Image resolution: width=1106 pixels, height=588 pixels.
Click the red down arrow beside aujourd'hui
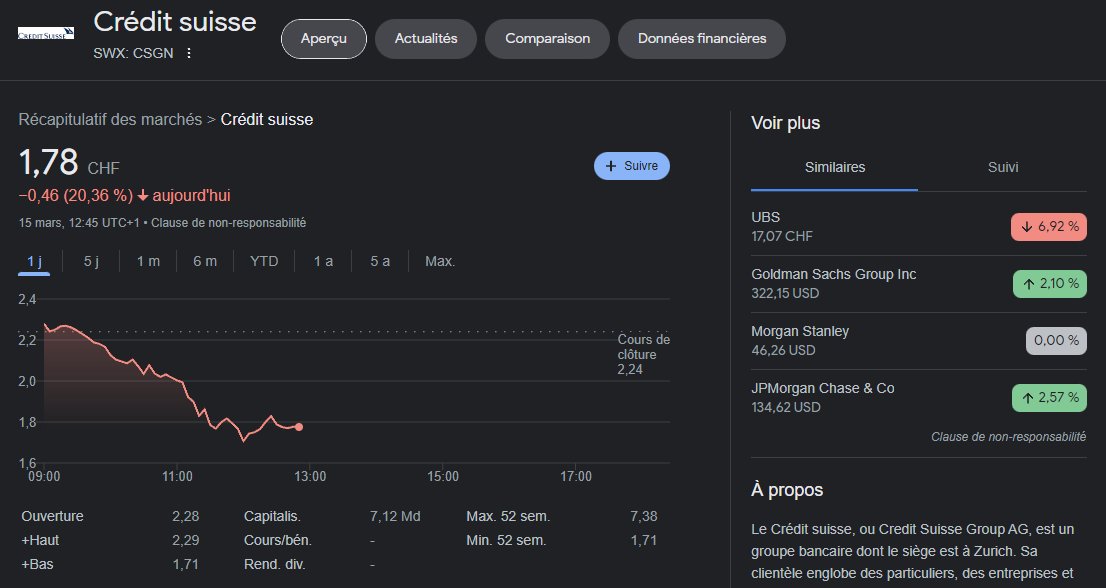142,196
